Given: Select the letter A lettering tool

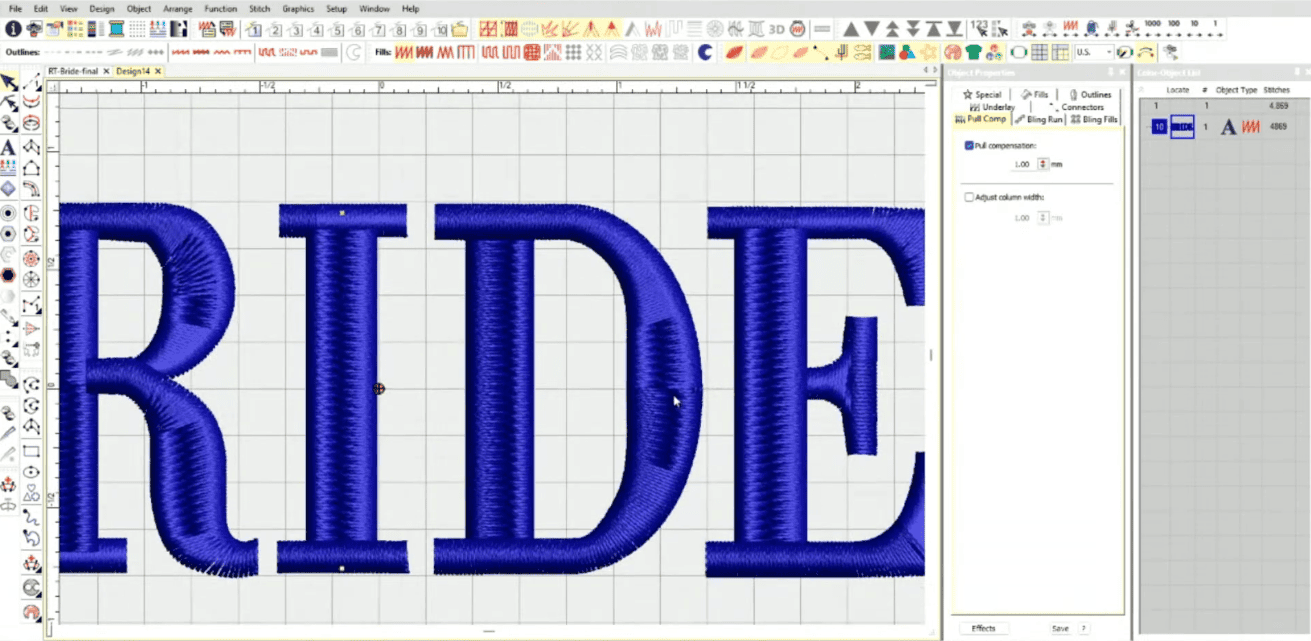Looking at the screenshot, I should tap(9, 147).
